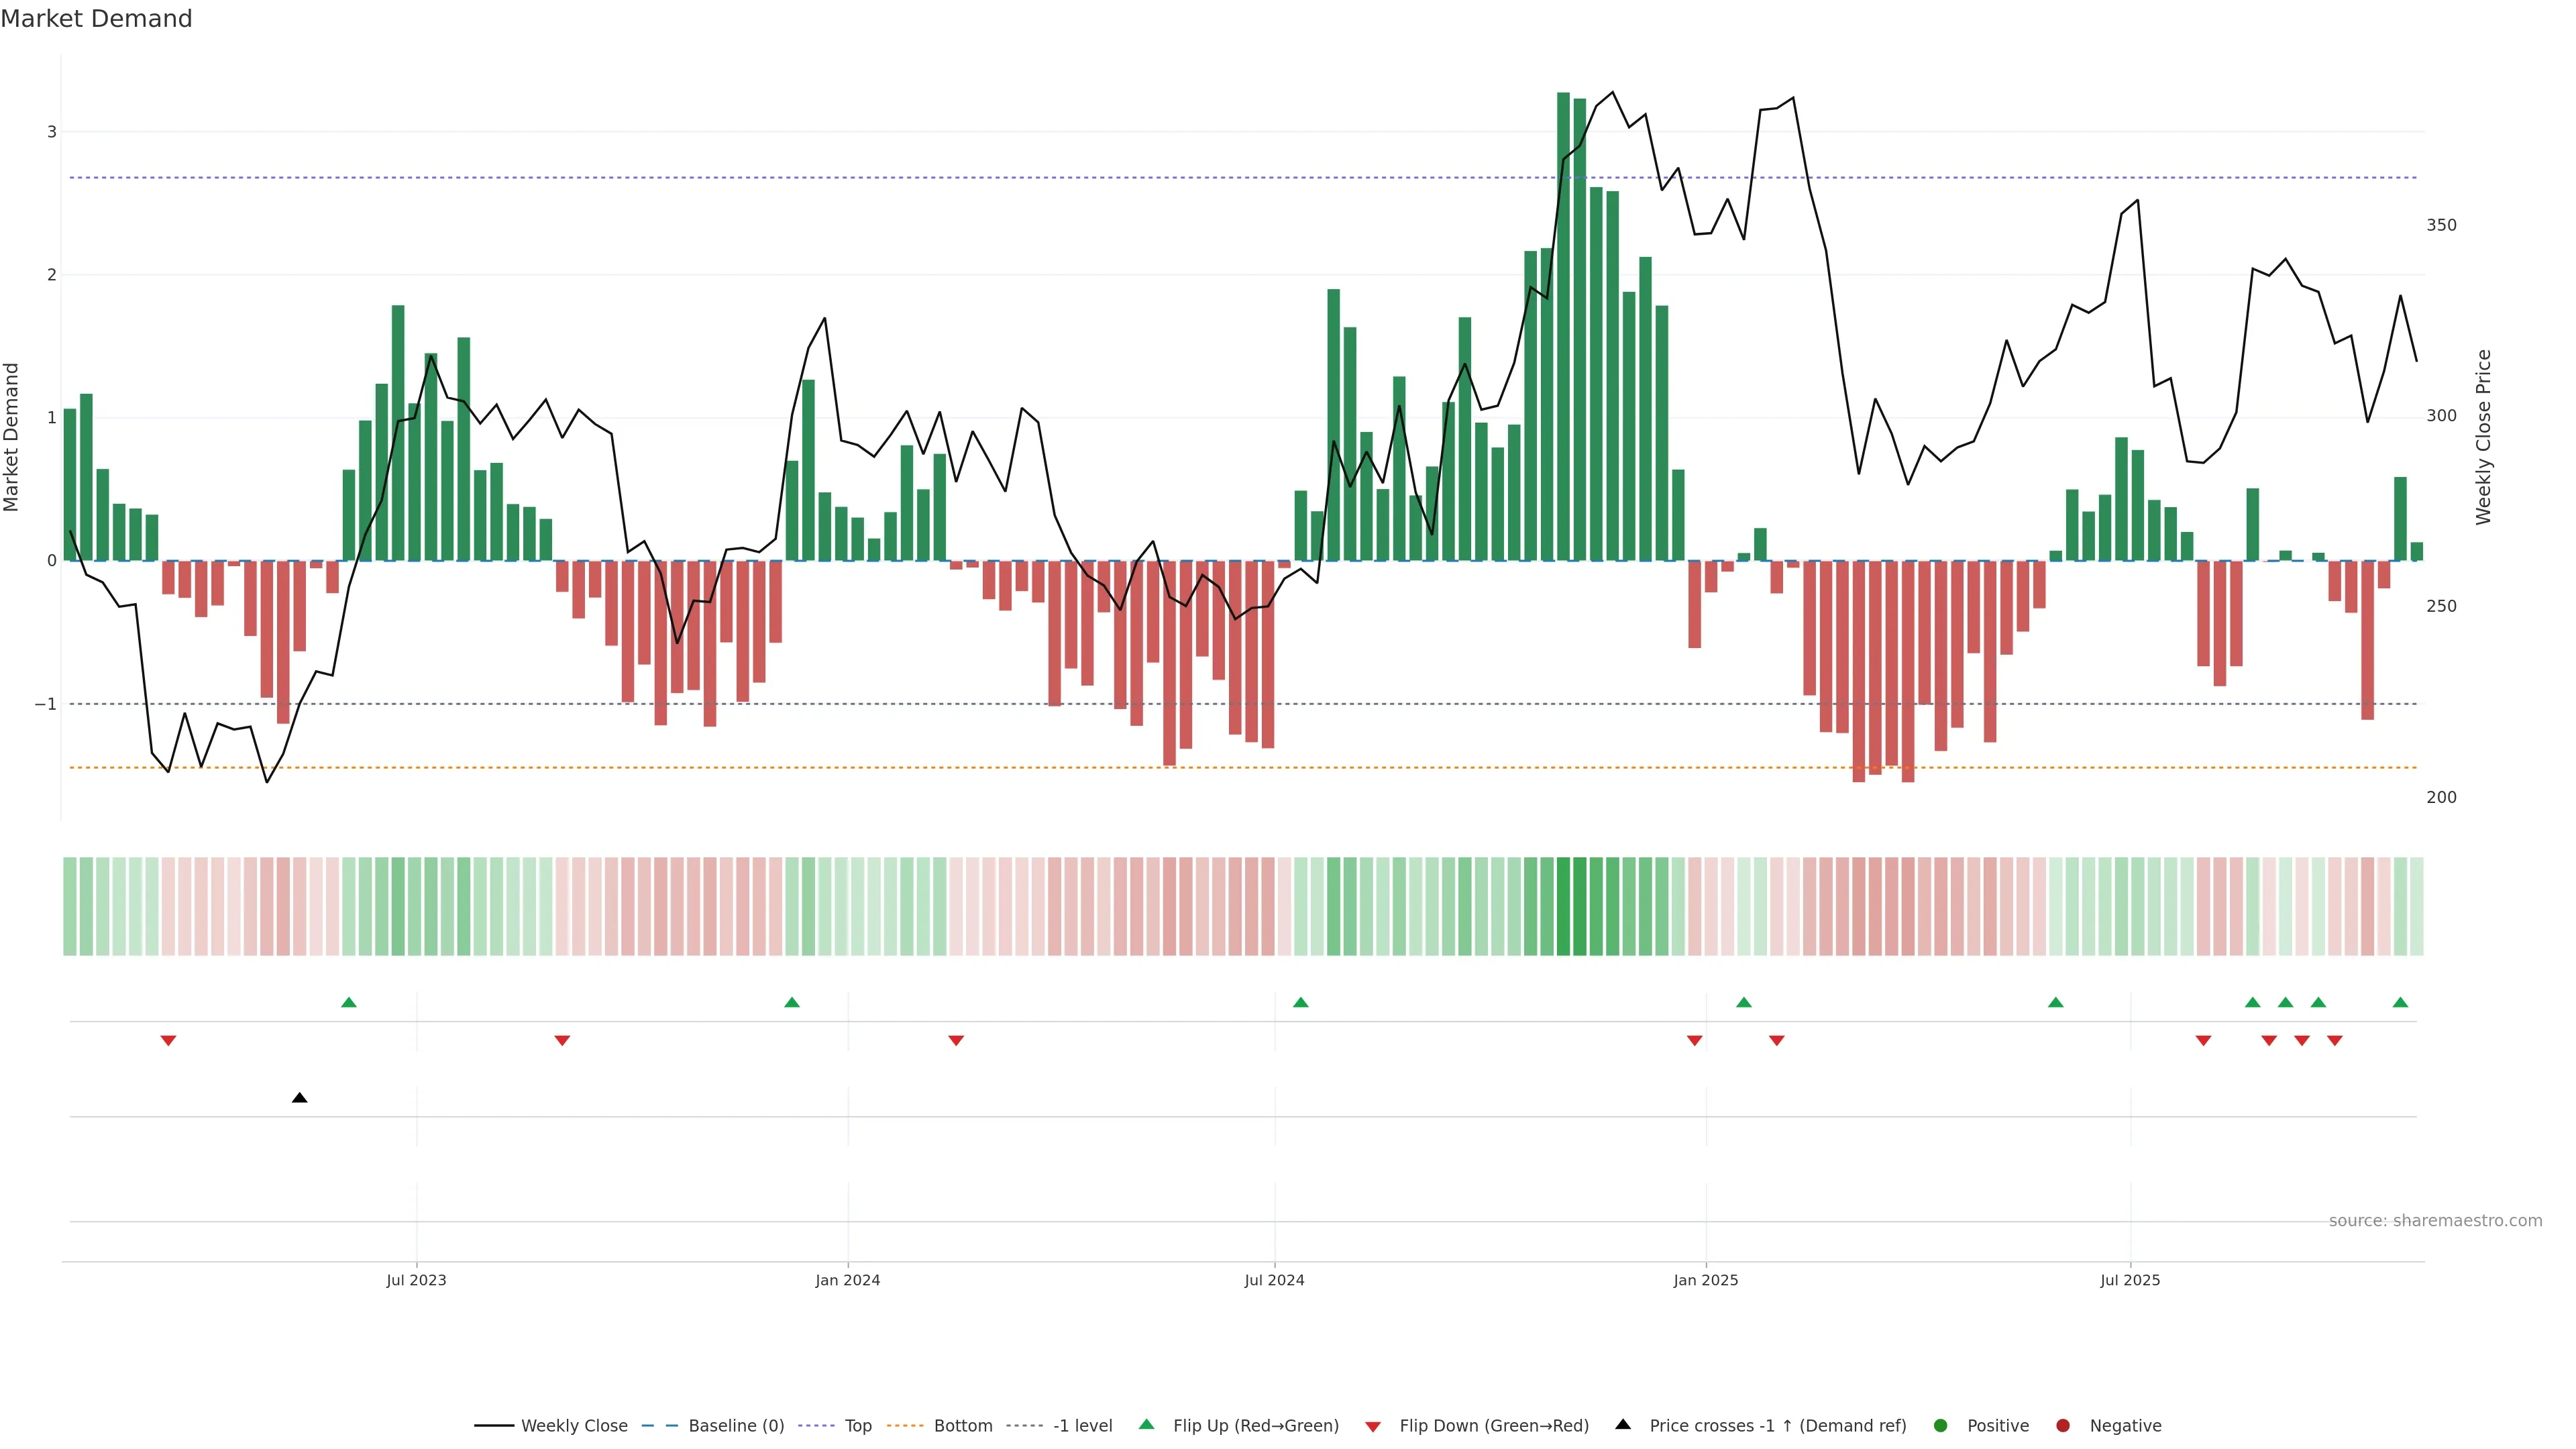Click the Flip Down (Green→Red) legend entry
Viewport: 2576px width, 1449px height.
pos(1493,1426)
